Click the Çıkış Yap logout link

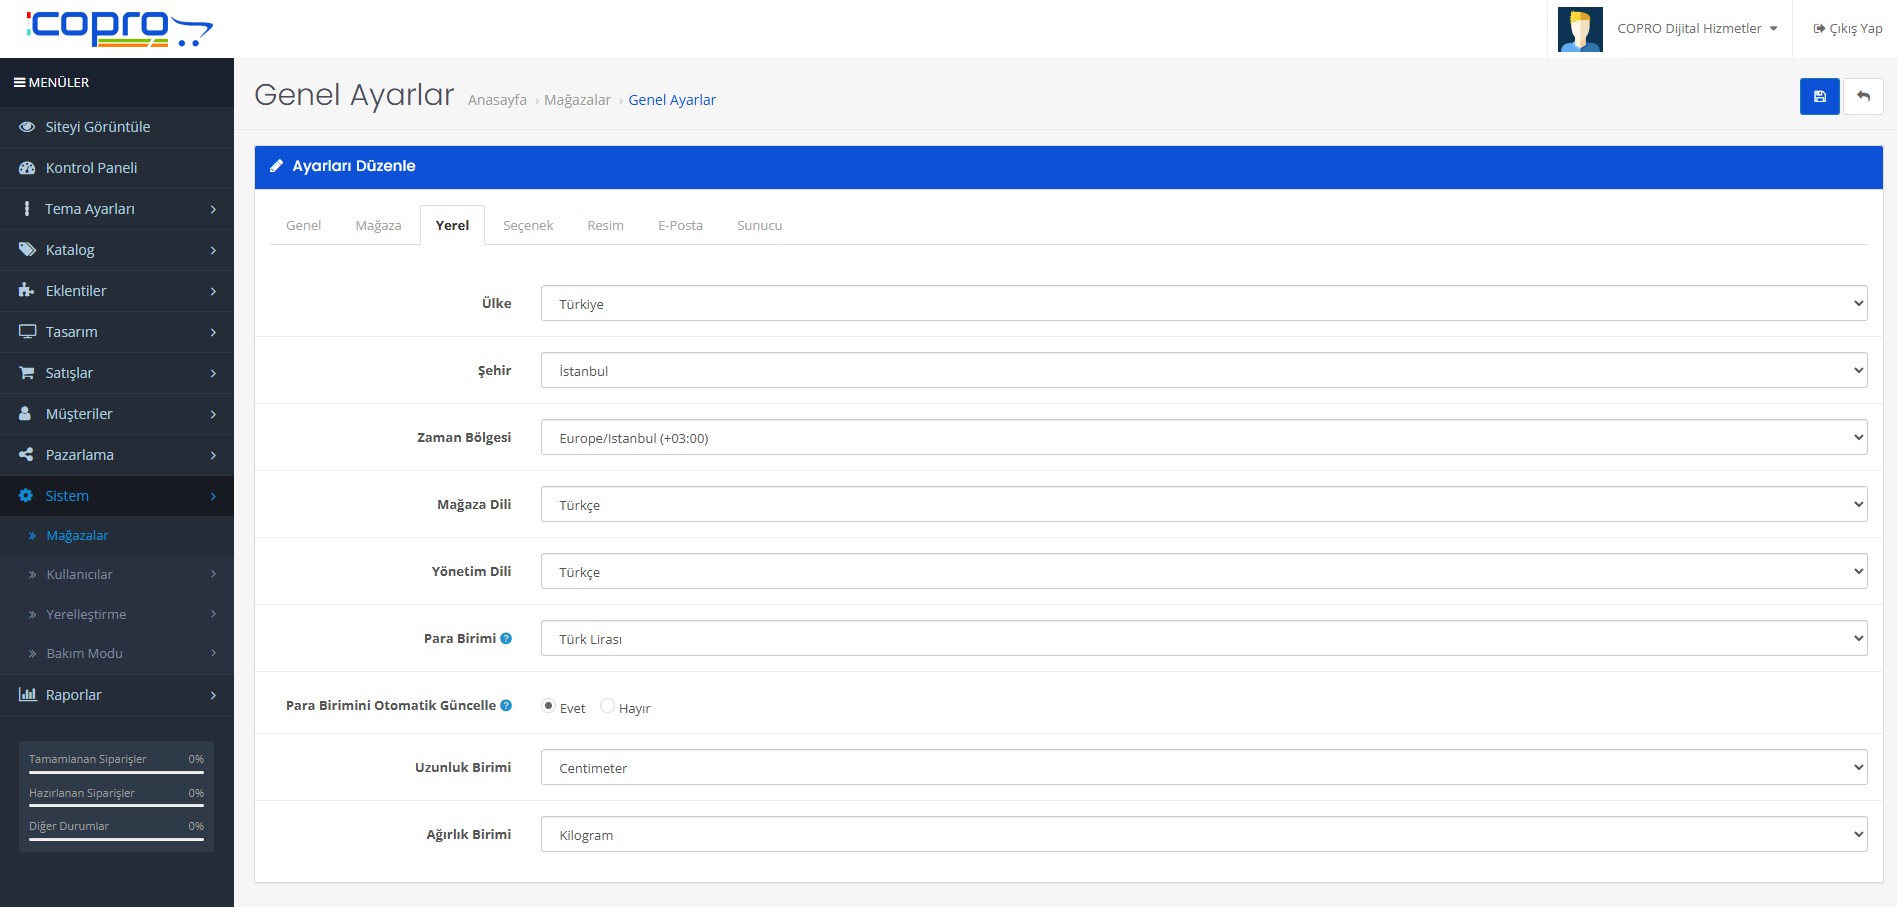coord(1848,29)
